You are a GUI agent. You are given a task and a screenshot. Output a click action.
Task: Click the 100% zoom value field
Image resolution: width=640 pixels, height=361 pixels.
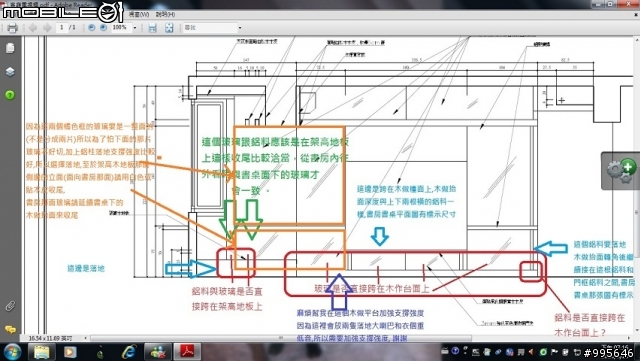121,27
